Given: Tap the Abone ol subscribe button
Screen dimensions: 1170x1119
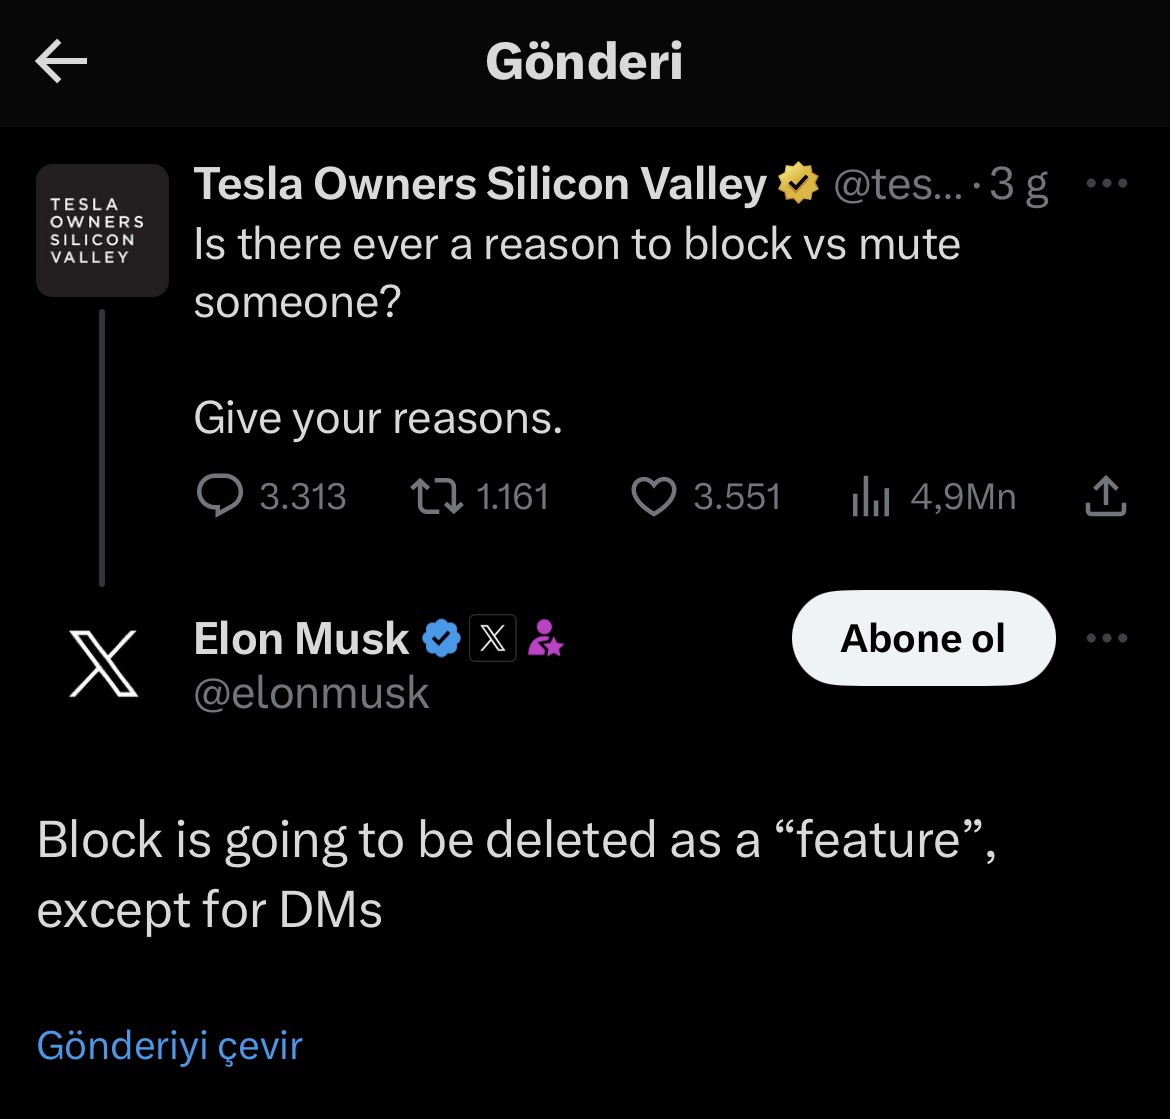Looking at the screenshot, I should [923, 639].
